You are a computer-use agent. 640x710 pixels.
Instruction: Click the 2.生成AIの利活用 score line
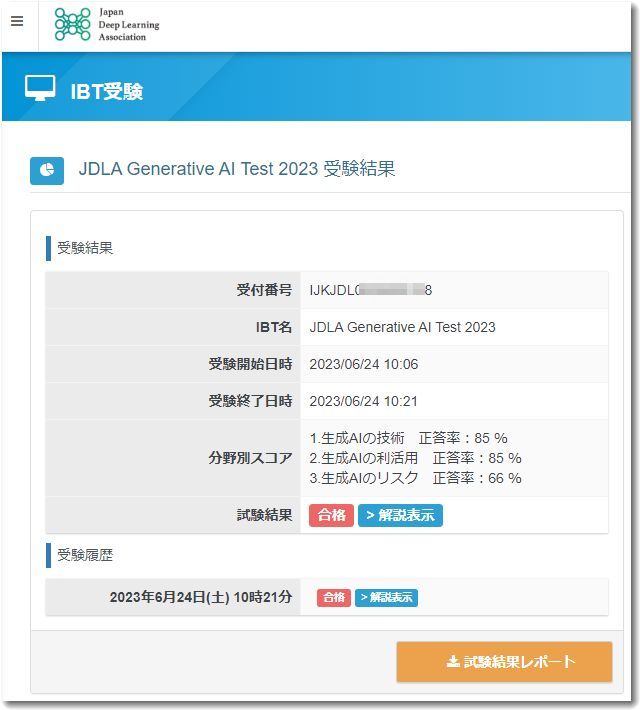pos(415,458)
